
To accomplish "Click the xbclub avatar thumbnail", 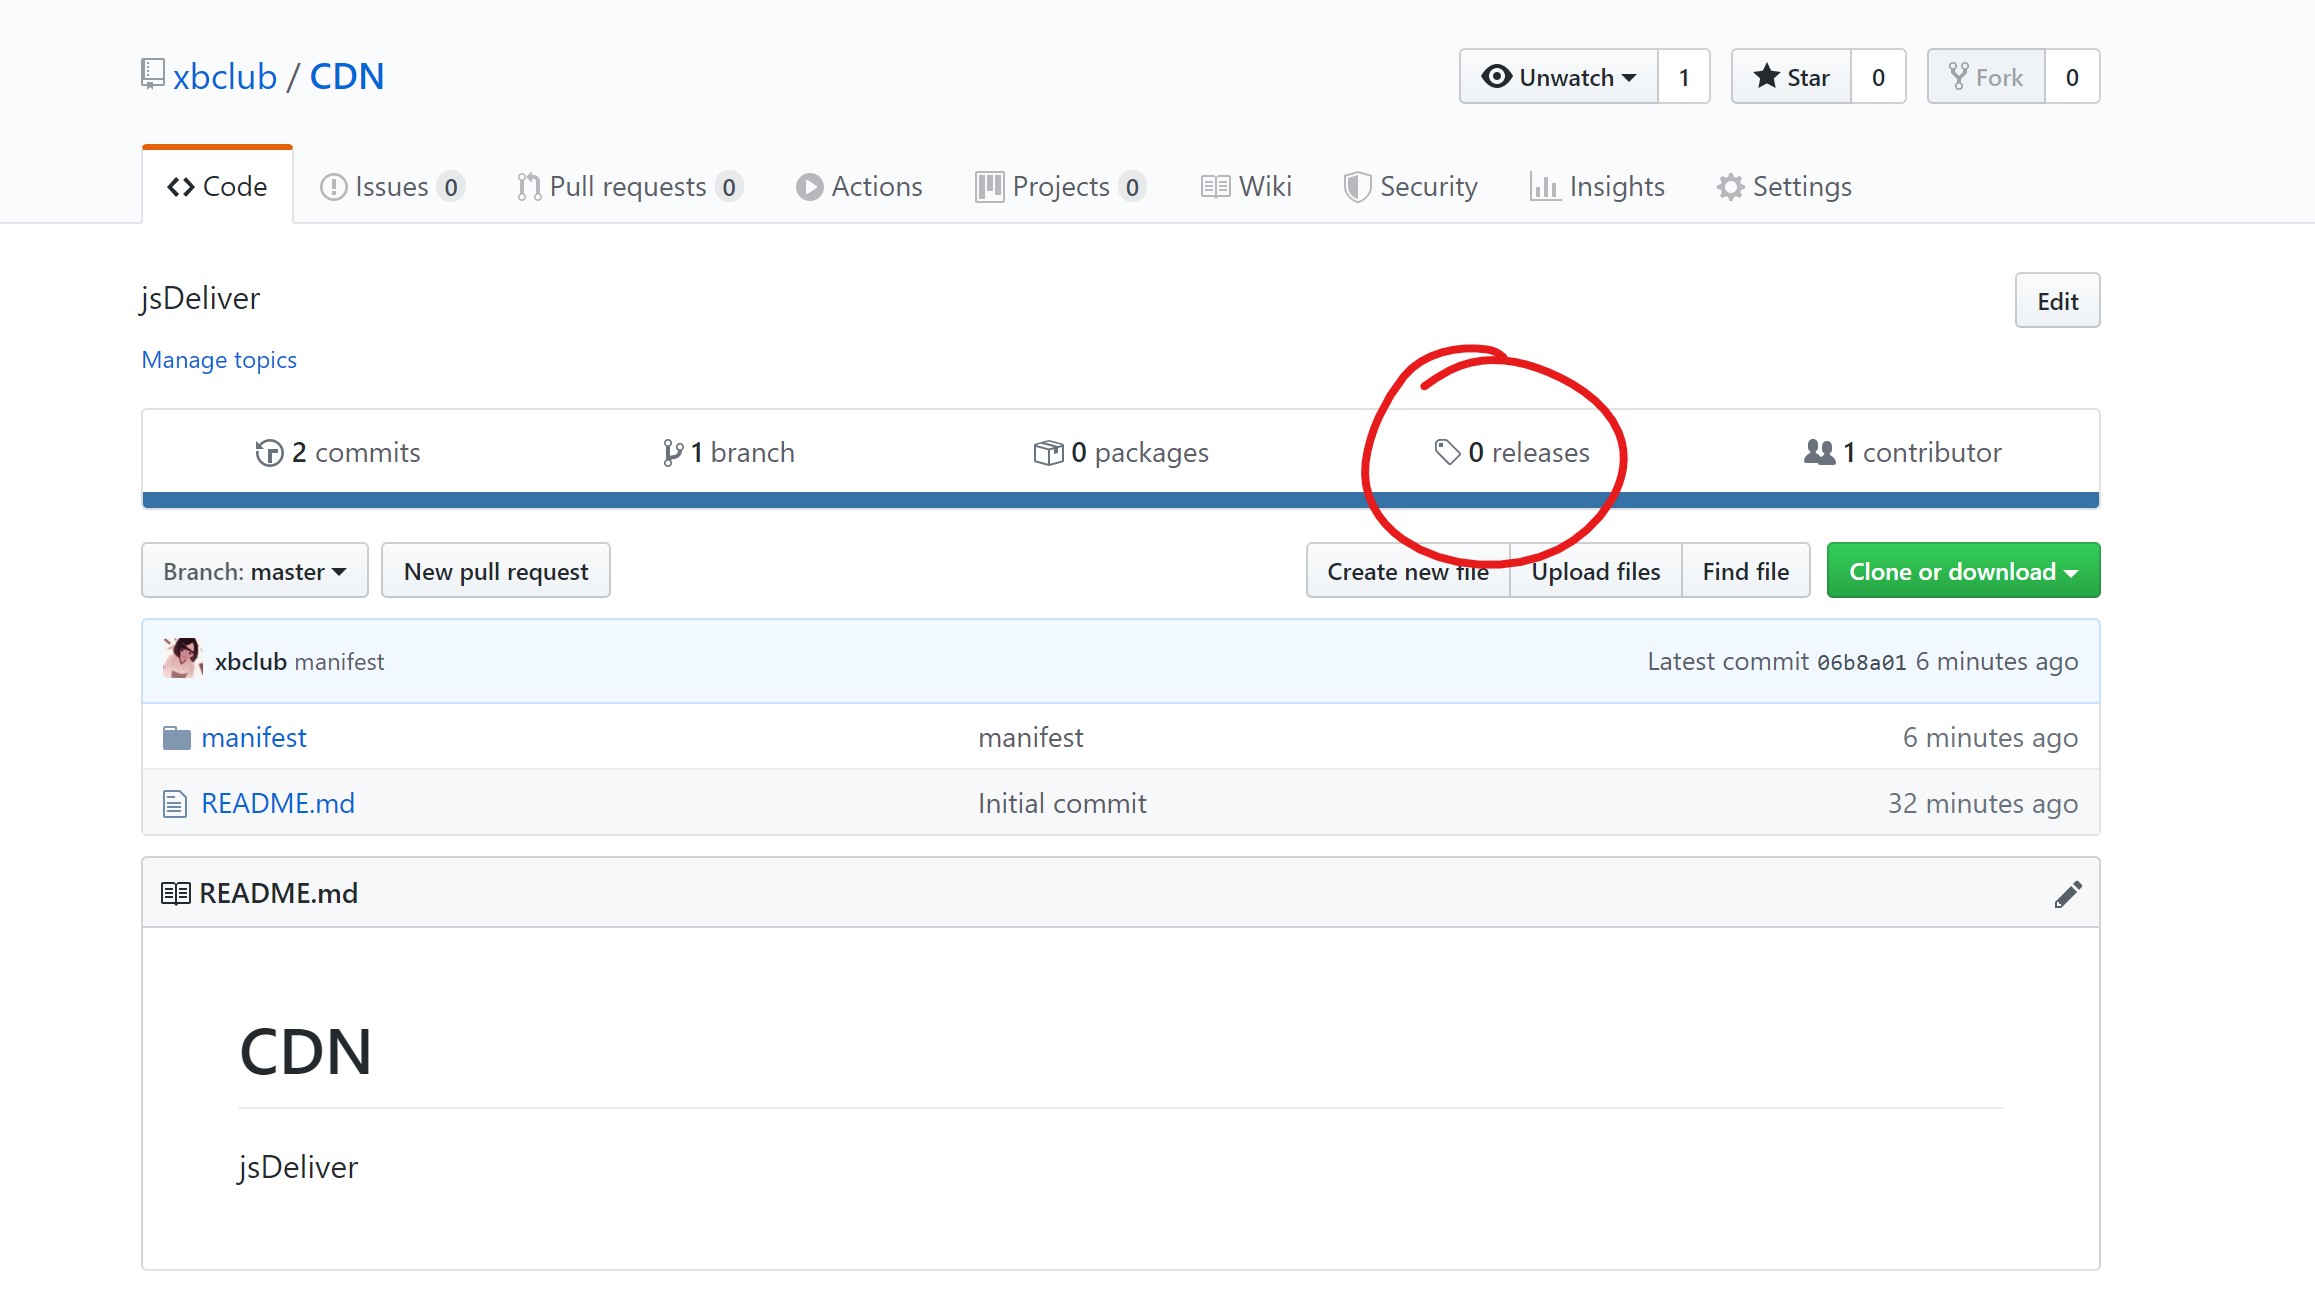I will [x=182, y=660].
